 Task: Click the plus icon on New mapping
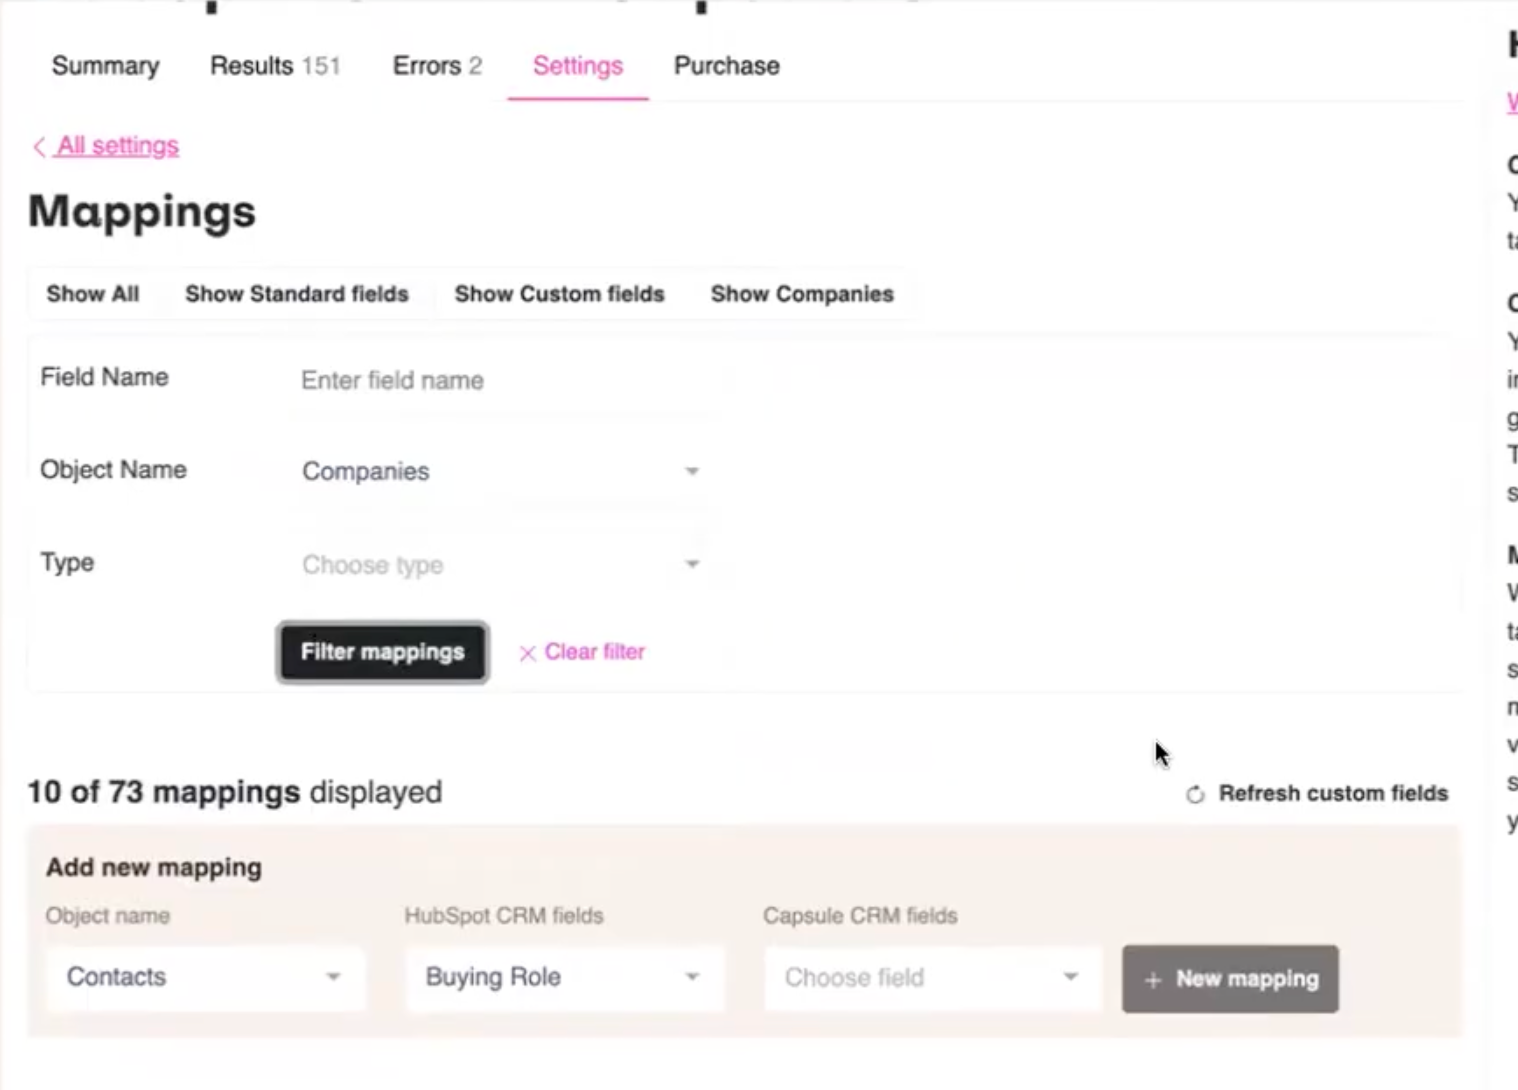(1153, 980)
